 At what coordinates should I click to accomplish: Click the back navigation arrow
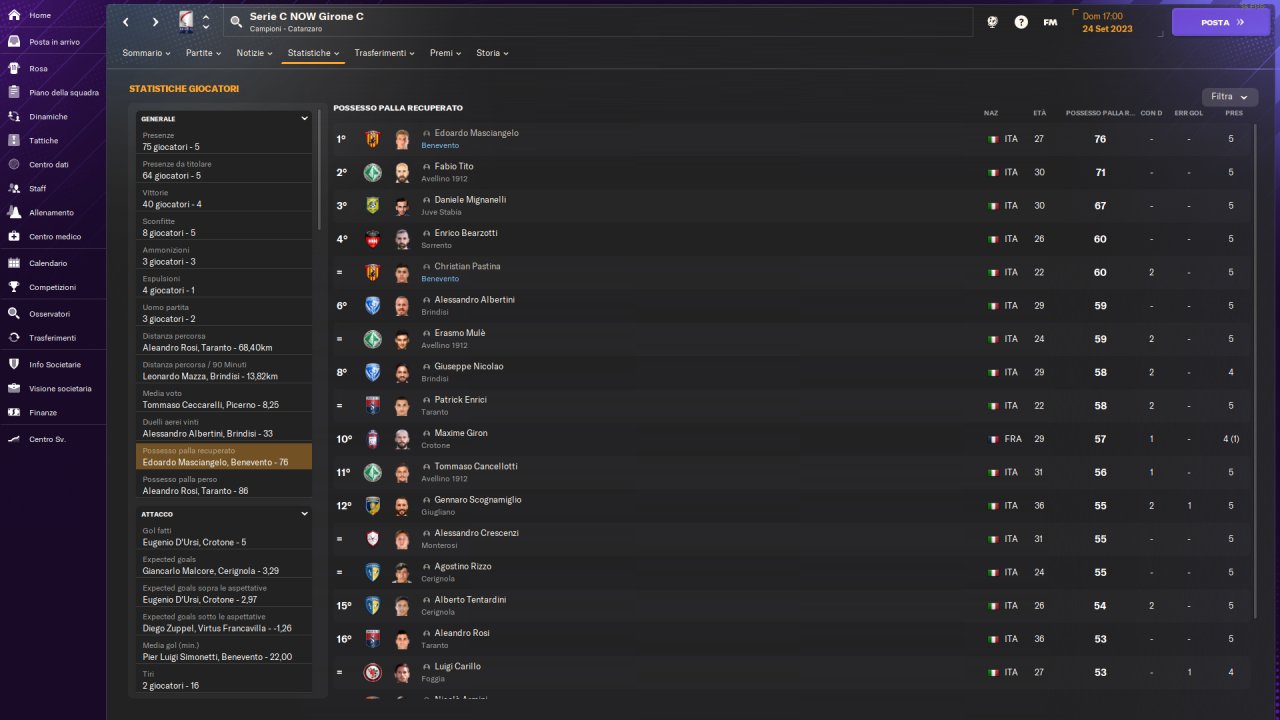126,22
